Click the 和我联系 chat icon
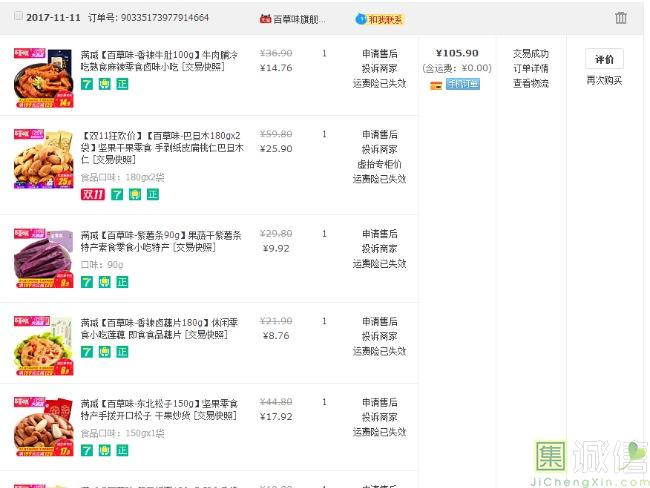Screen dimensions: 650x488 coord(379,19)
